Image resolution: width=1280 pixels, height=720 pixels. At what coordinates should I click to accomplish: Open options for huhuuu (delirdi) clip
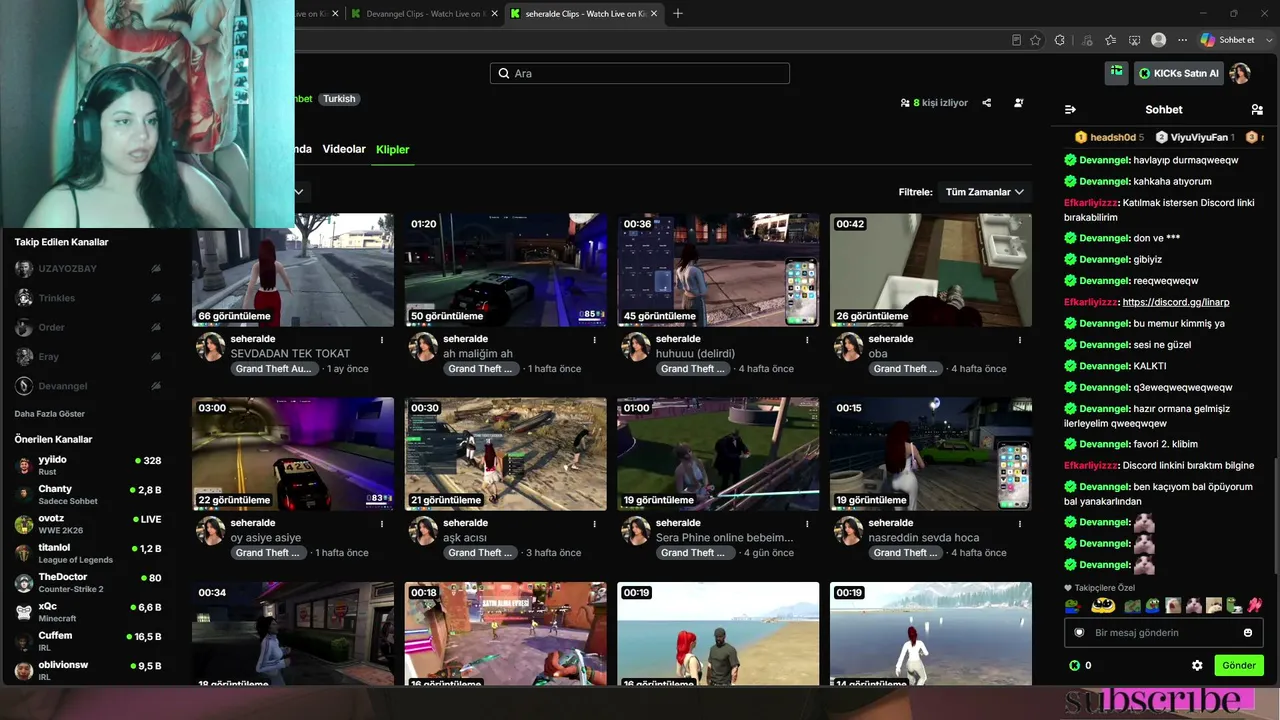tap(807, 340)
